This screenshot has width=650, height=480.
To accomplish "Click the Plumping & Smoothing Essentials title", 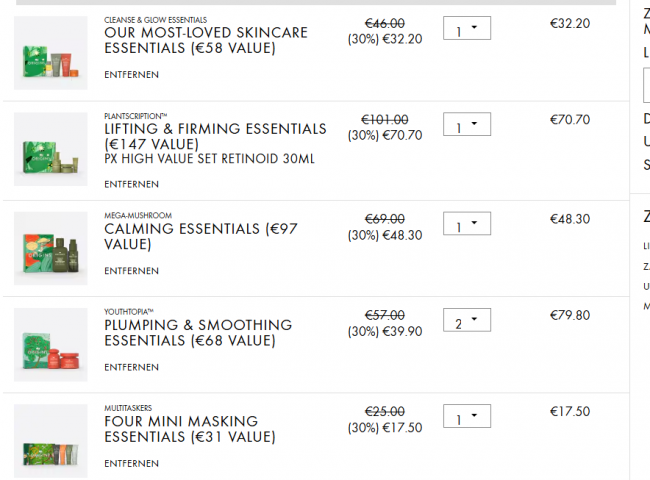I will (x=198, y=332).
